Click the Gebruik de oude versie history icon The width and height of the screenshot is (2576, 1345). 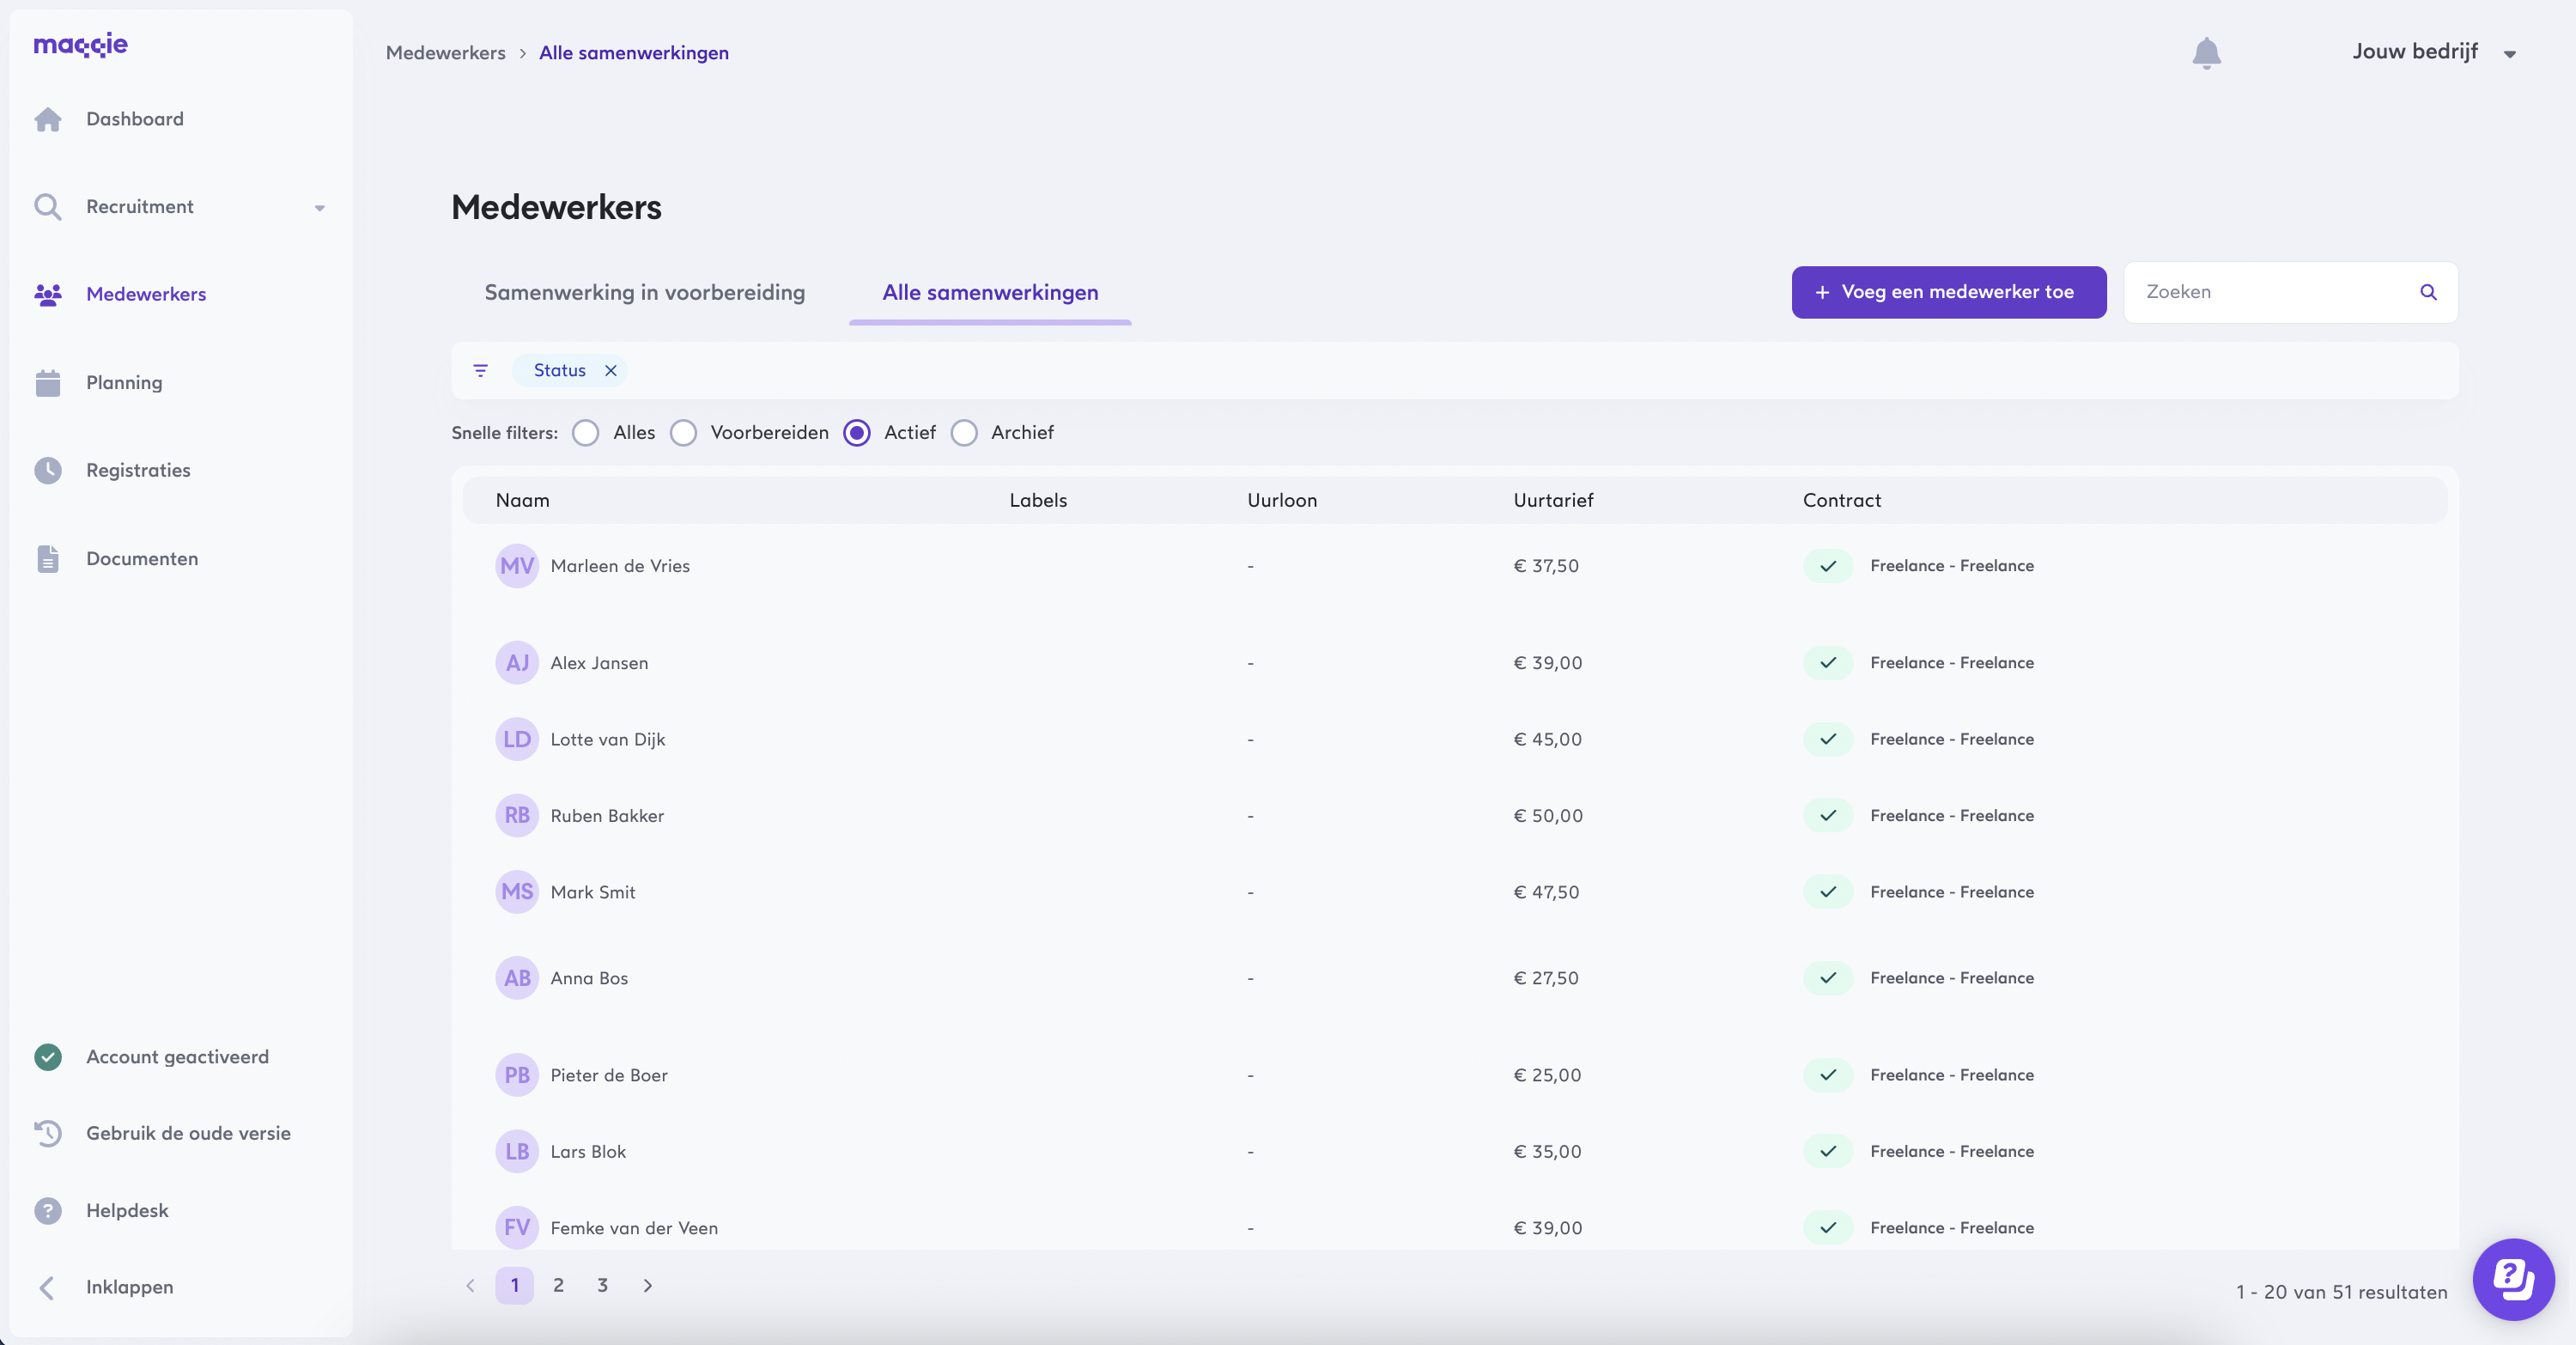click(x=48, y=1133)
